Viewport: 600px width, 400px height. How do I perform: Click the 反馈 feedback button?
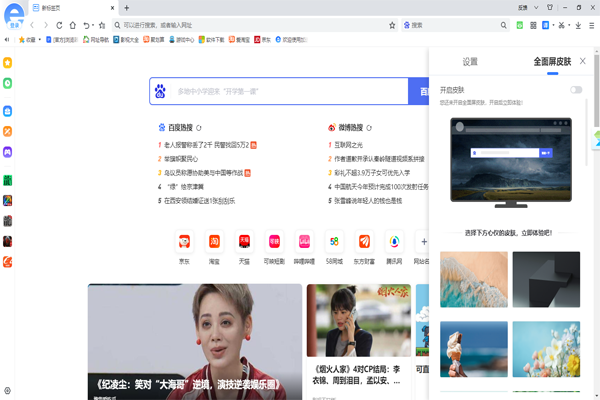pos(522,8)
